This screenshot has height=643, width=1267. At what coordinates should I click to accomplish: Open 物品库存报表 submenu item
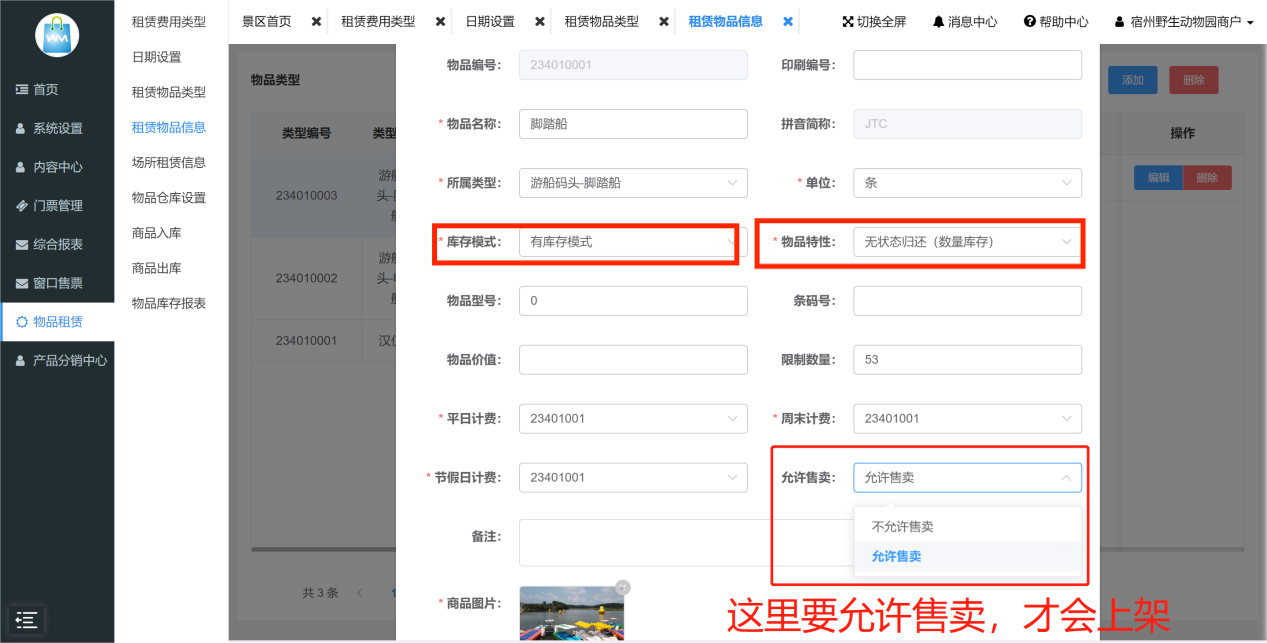[x=169, y=303]
